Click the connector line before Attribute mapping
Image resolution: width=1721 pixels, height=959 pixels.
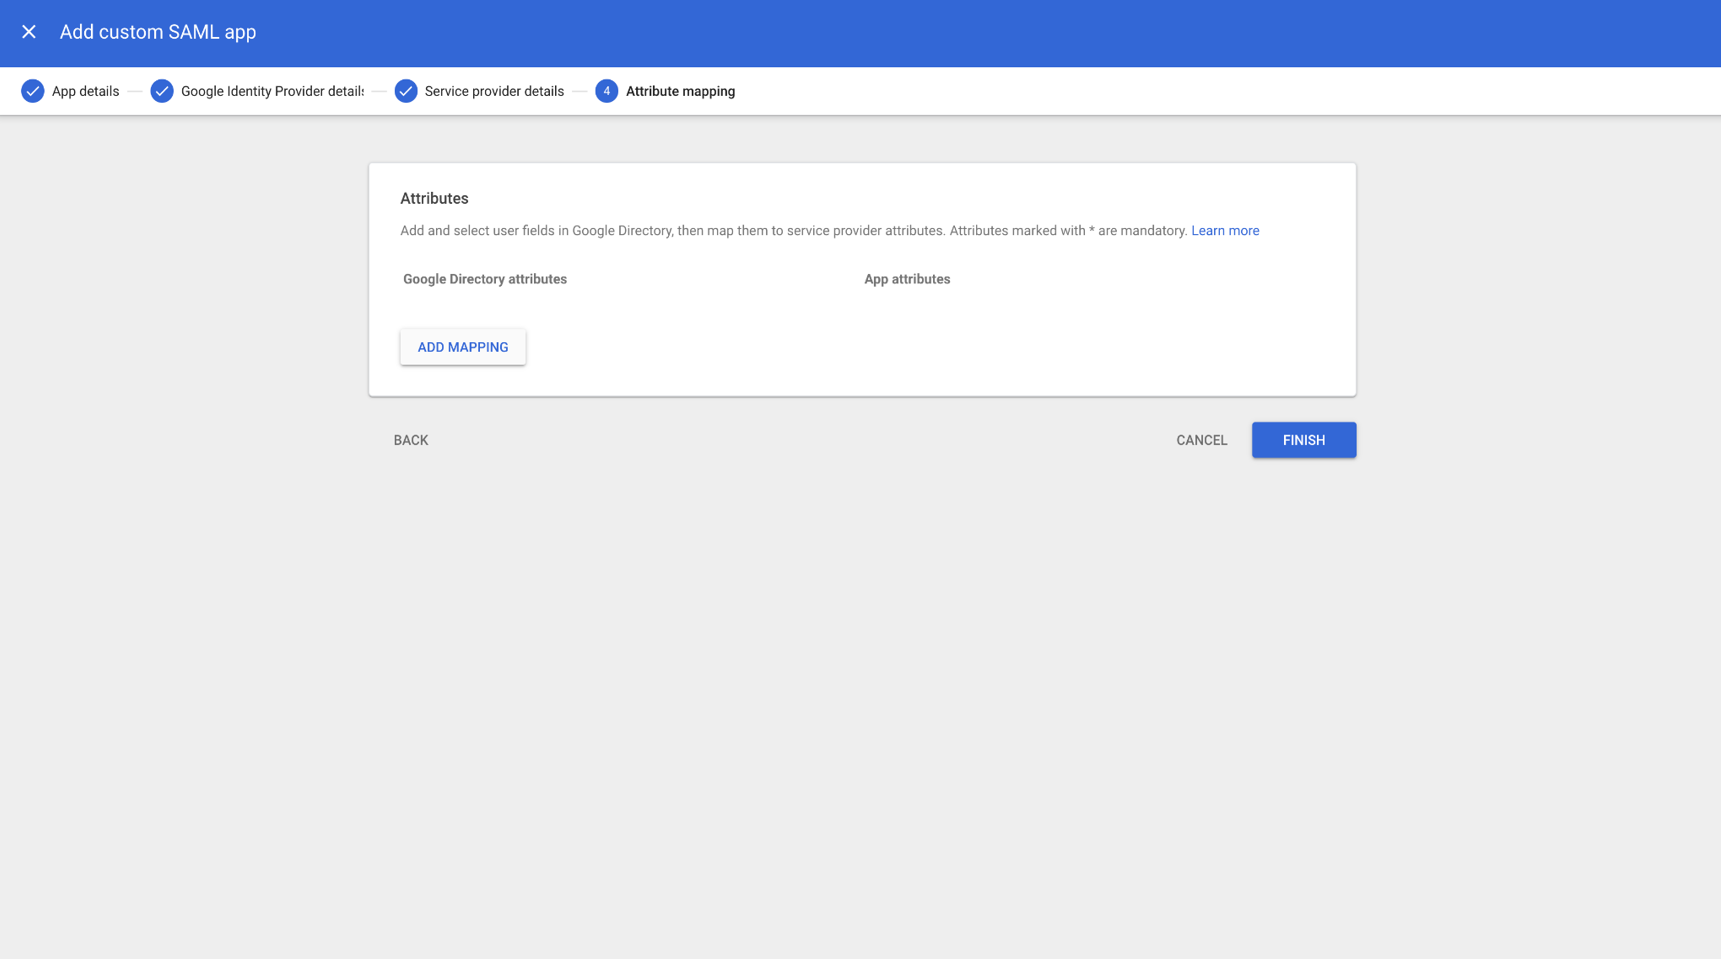click(580, 91)
